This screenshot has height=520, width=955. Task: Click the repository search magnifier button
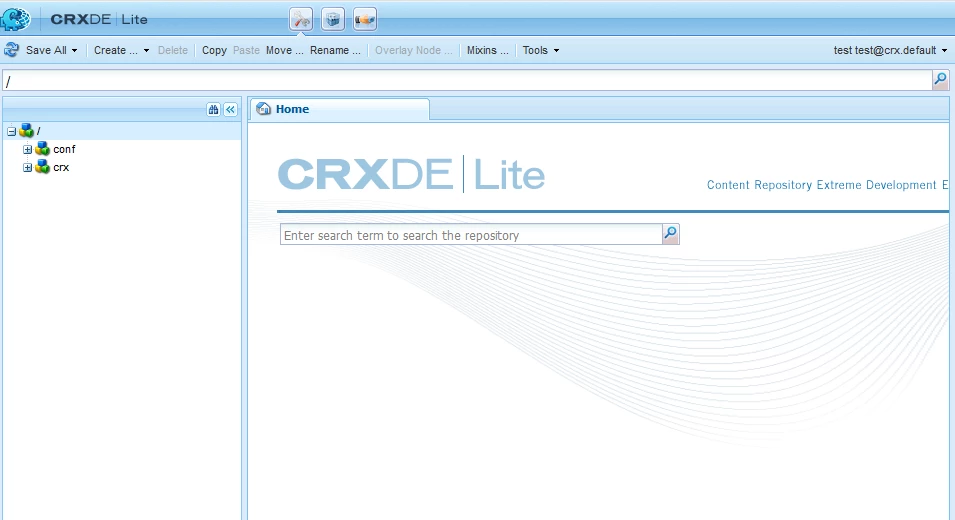671,234
